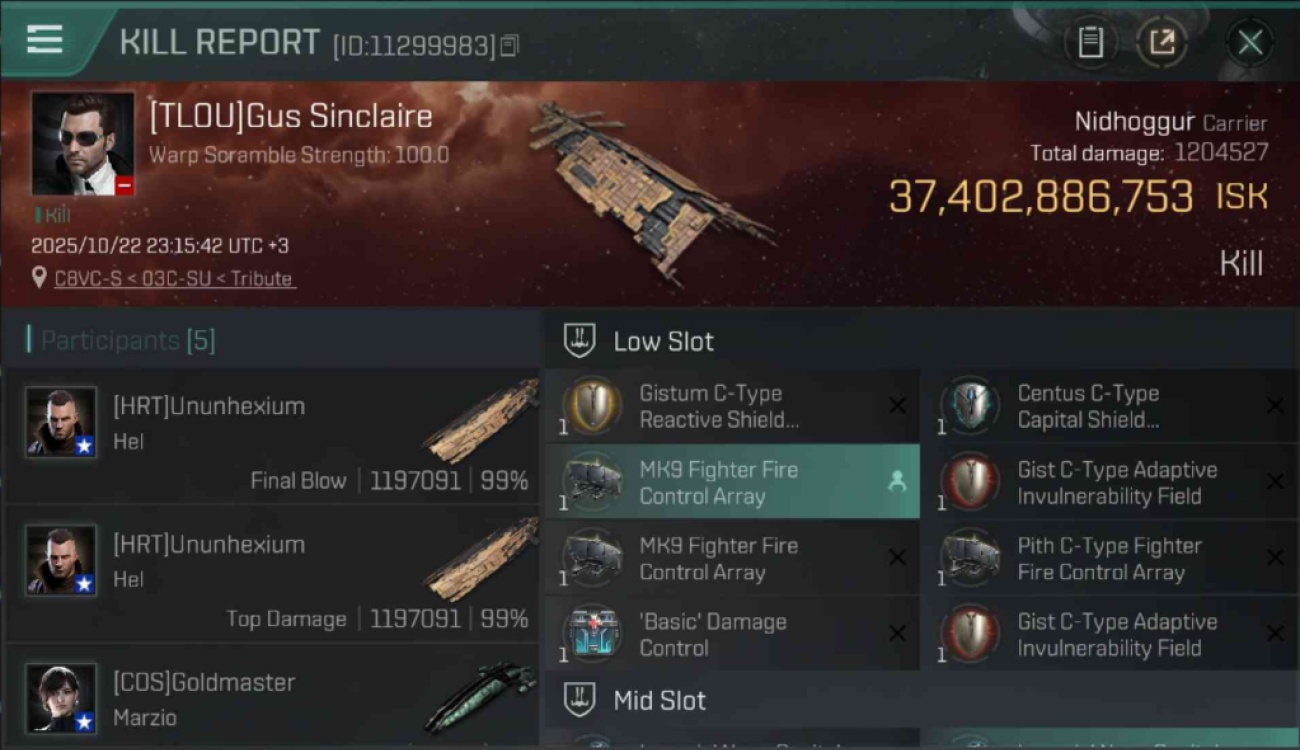Click the 'Basic' Damage Control icon
1300x750 pixels.
click(x=592, y=634)
